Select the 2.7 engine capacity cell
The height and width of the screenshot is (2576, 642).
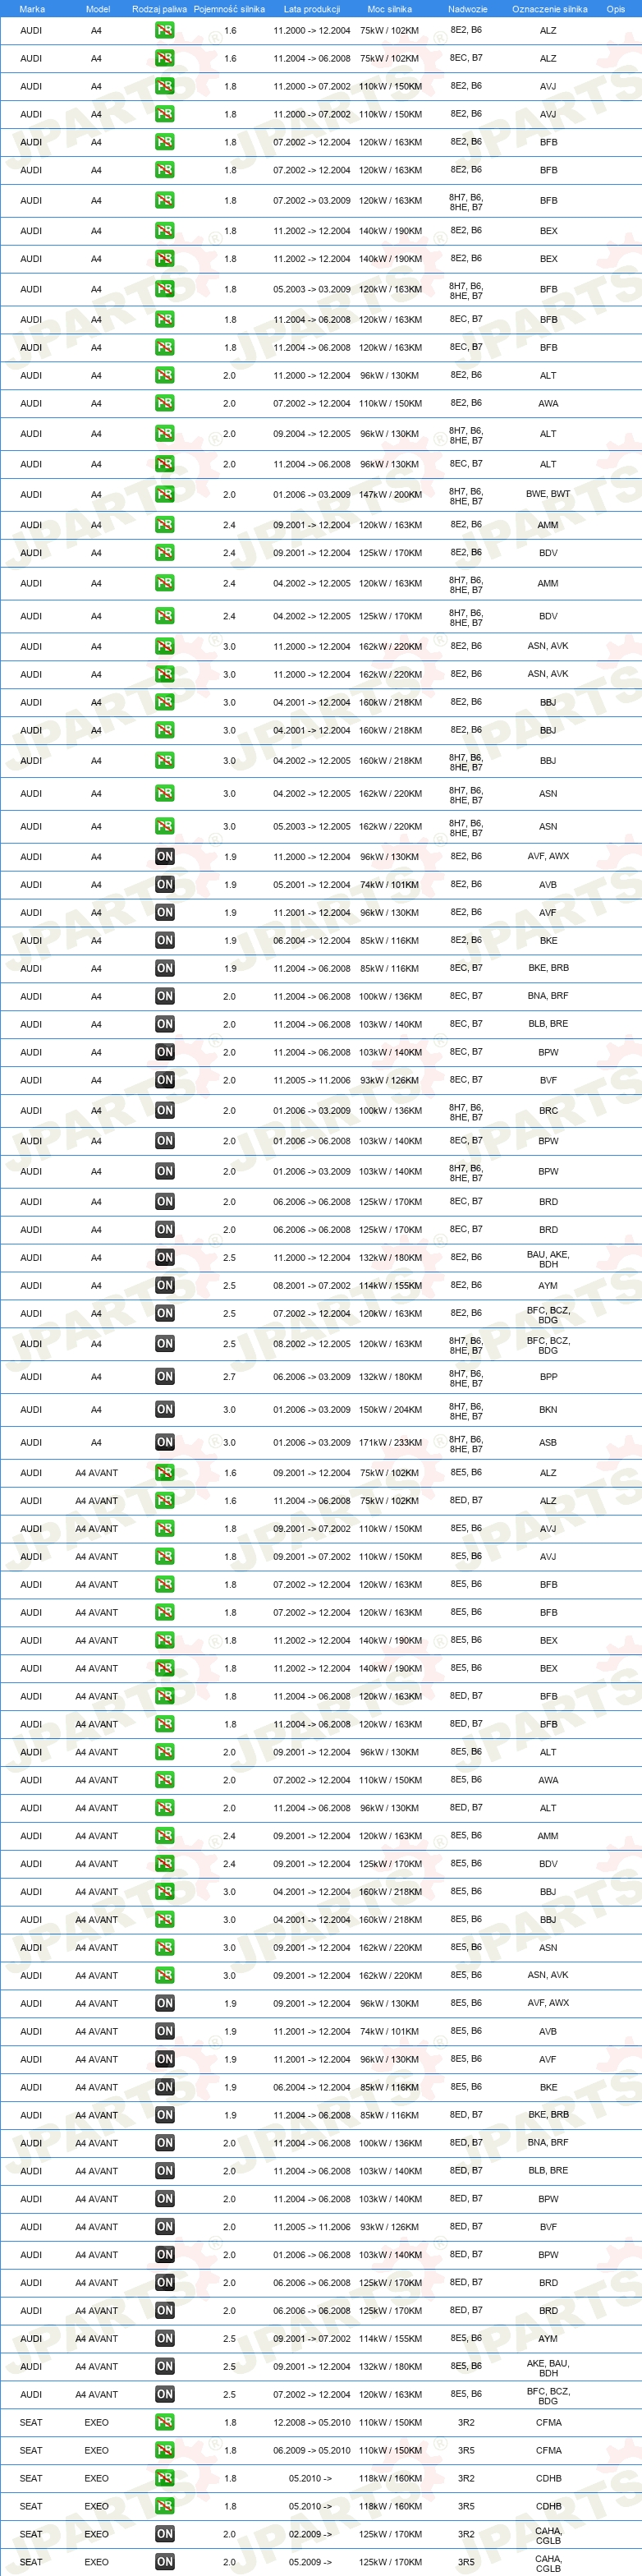coord(229,1377)
